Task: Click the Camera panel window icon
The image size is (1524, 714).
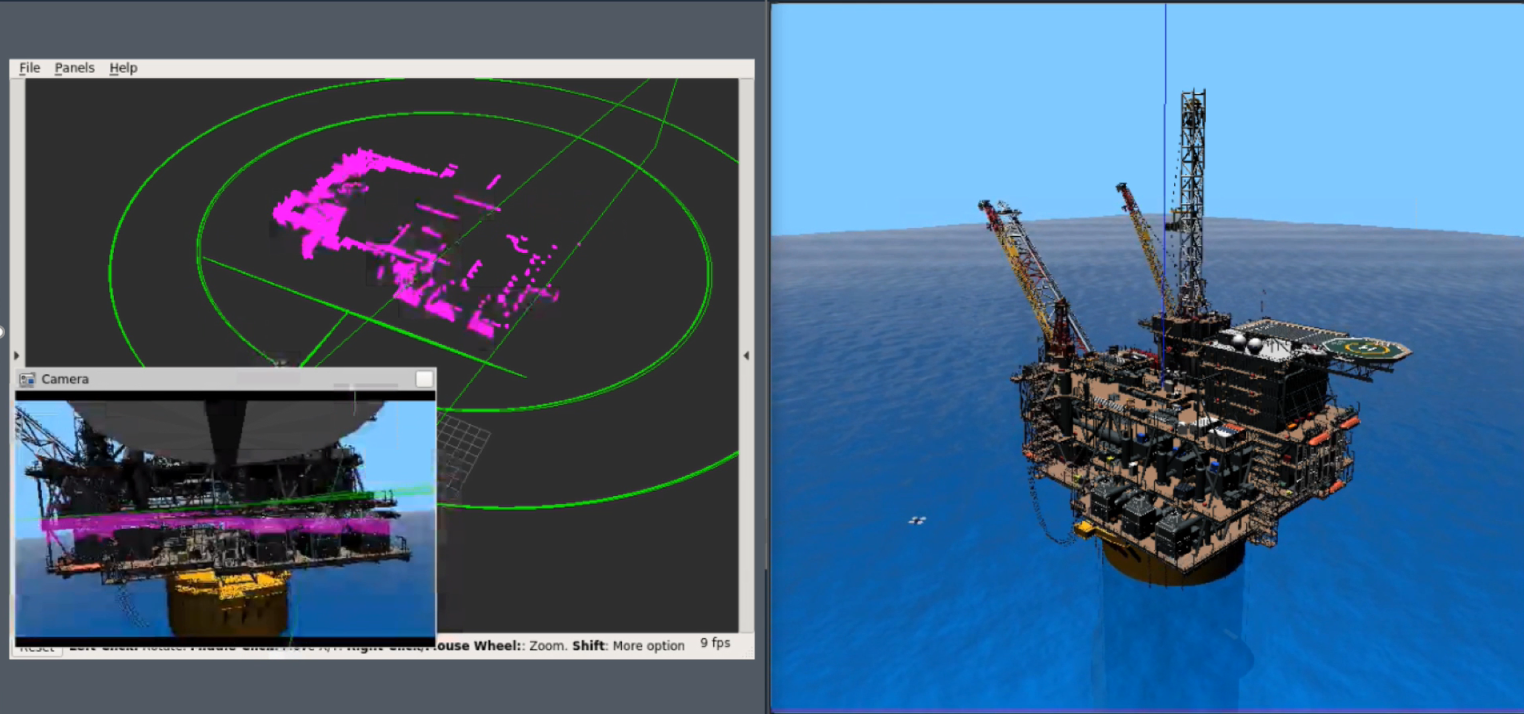Action: click(x=27, y=379)
